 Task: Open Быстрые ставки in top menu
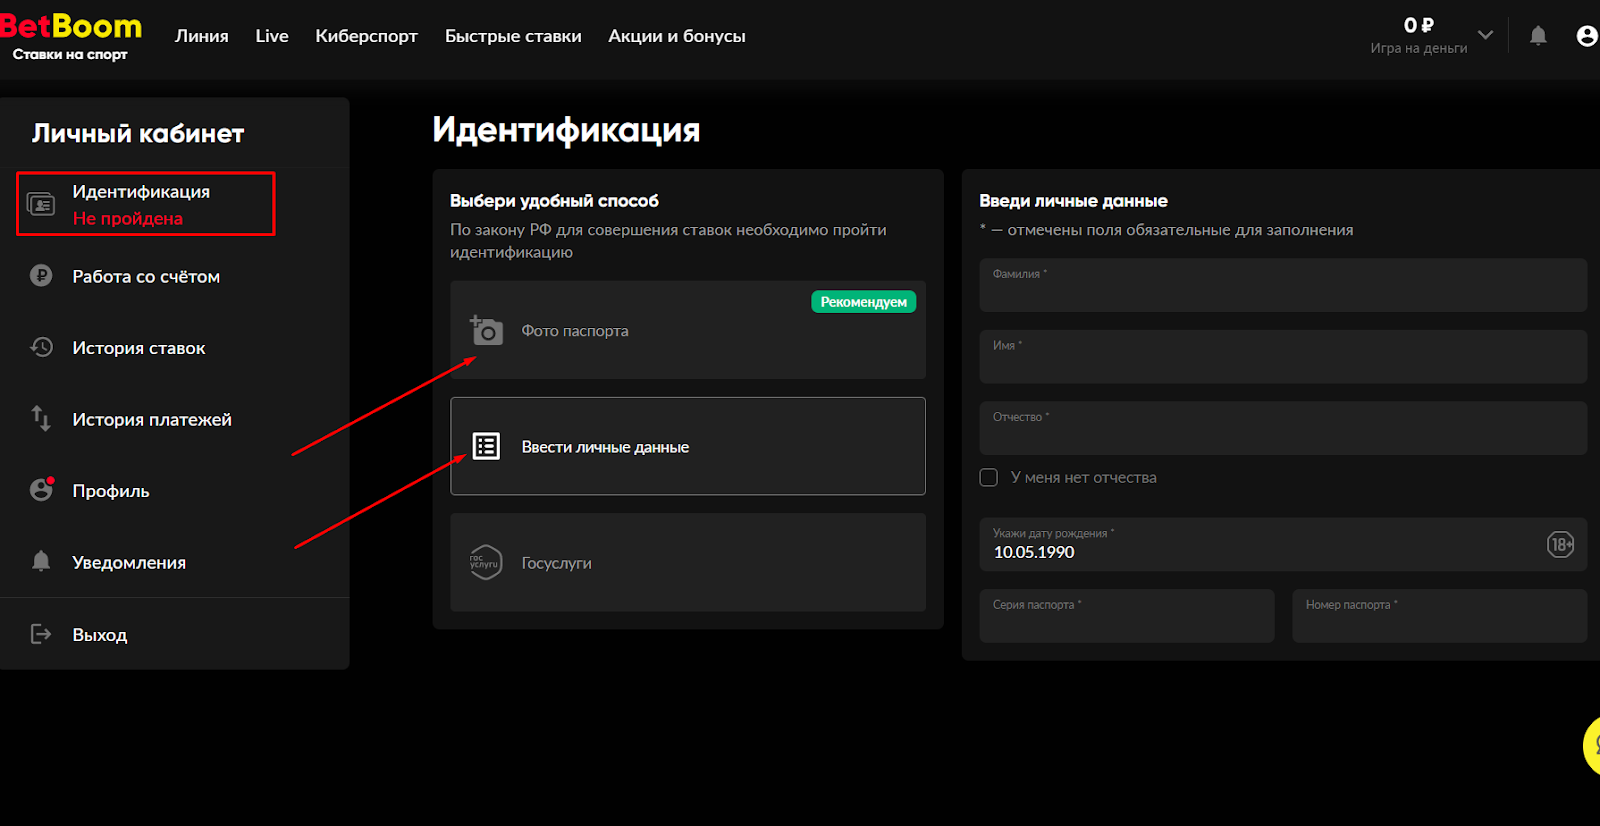point(513,36)
